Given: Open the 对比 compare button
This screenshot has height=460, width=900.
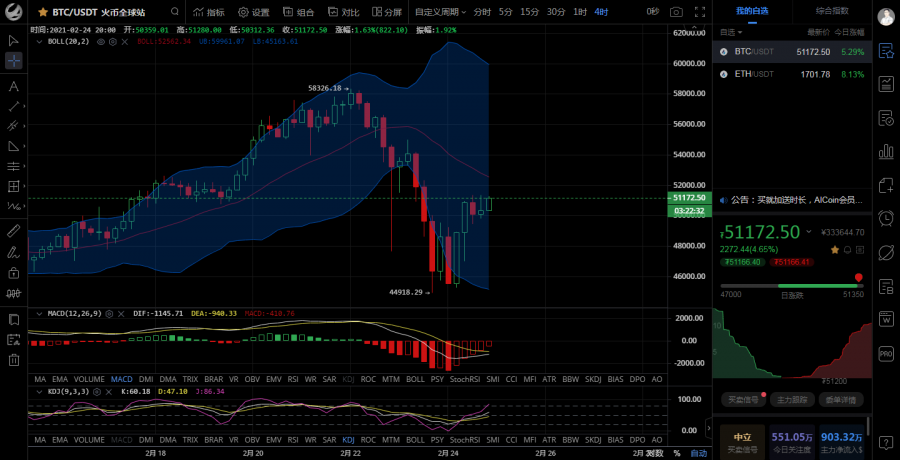Looking at the screenshot, I should pos(343,12).
